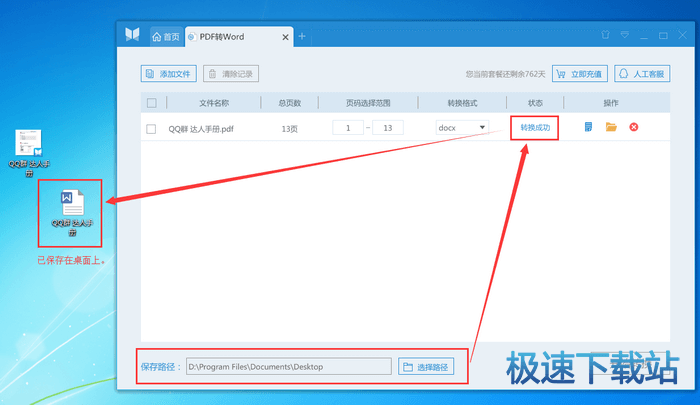
Task: Open the 首页 home tab
Action: pyautogui.click(x=166, y=37)
